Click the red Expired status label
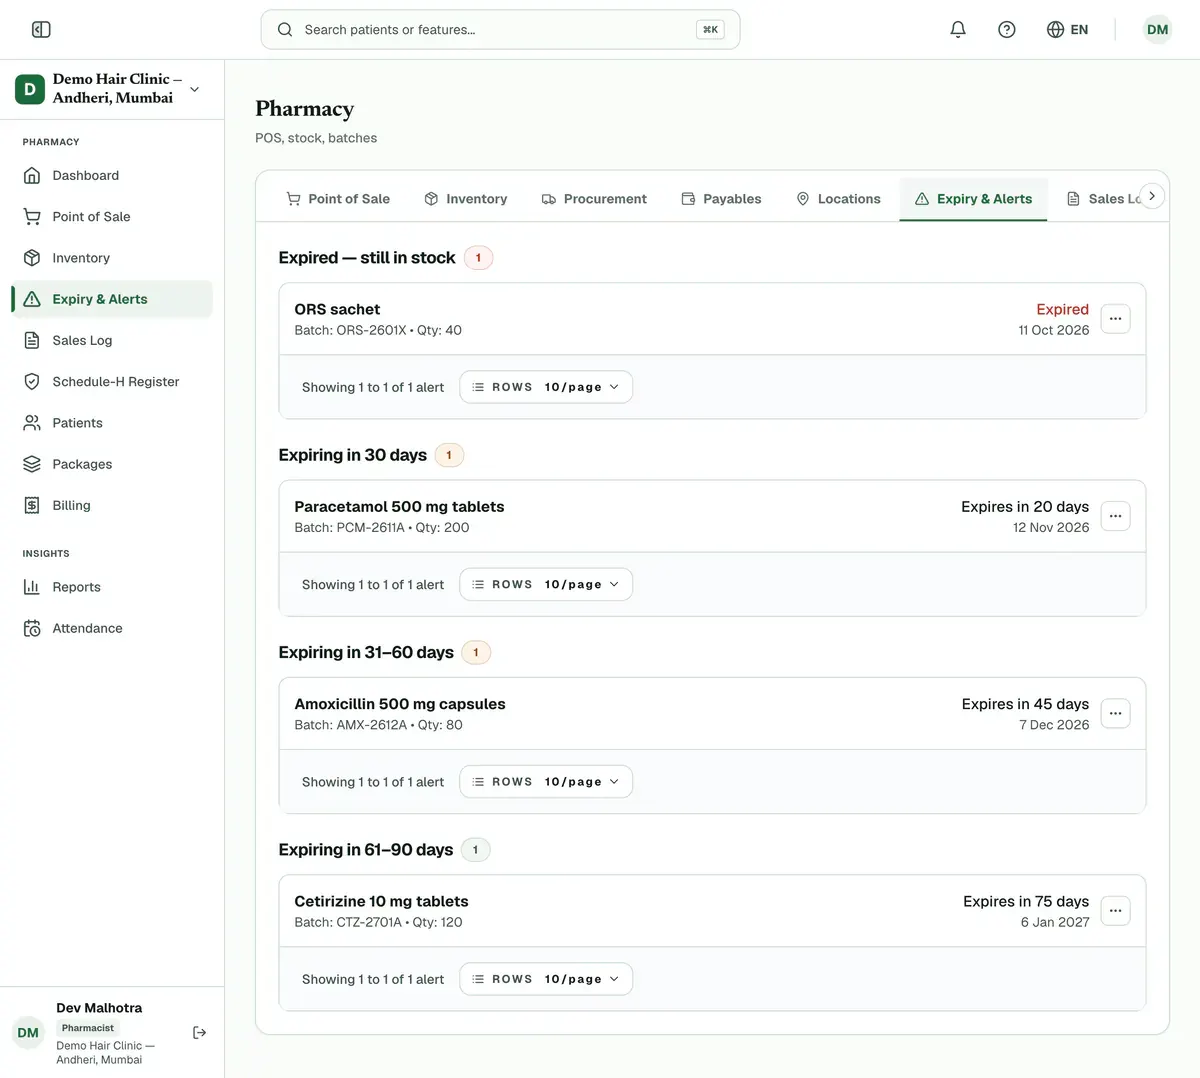This screenshot has width=1200, height=1078. (1062, 309)
